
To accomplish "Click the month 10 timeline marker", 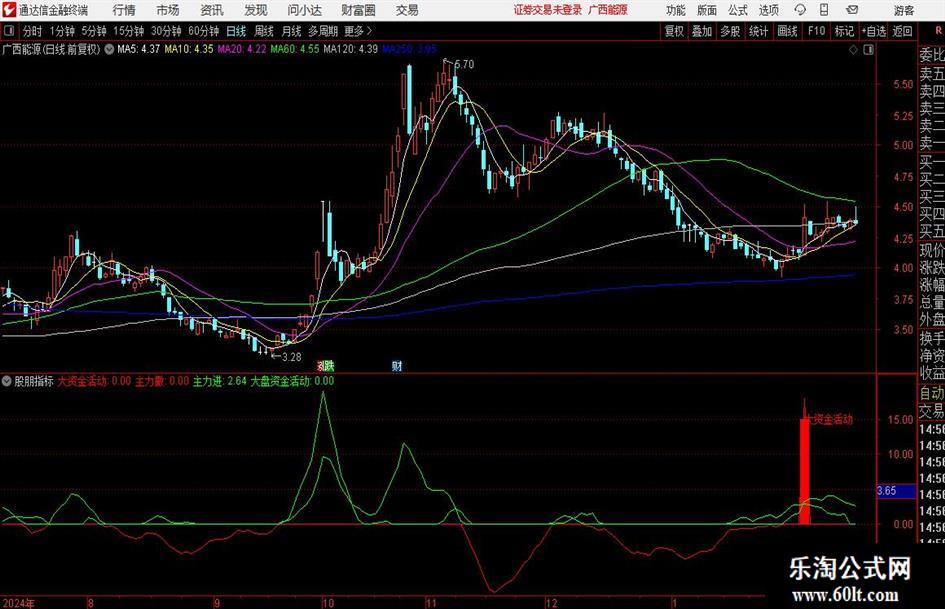I will tap(327, 602).
